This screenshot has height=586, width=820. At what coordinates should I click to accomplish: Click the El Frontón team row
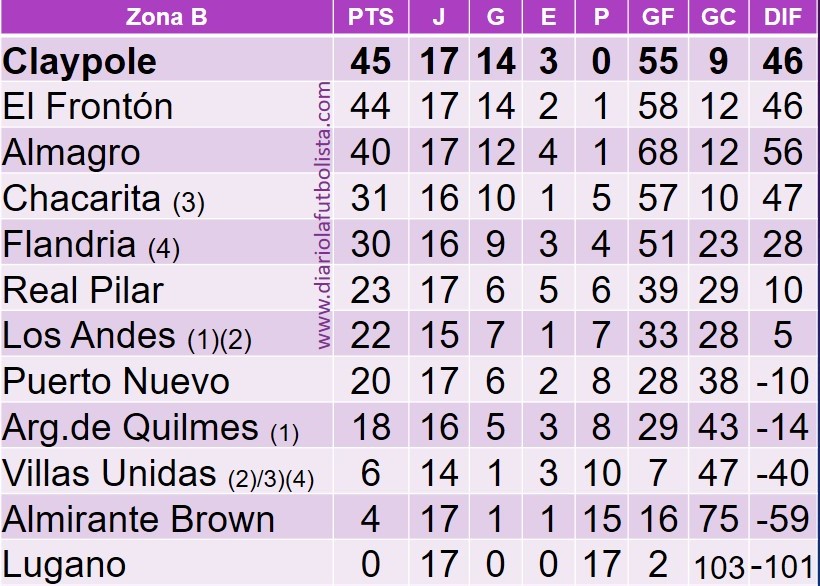click(408, 106)
